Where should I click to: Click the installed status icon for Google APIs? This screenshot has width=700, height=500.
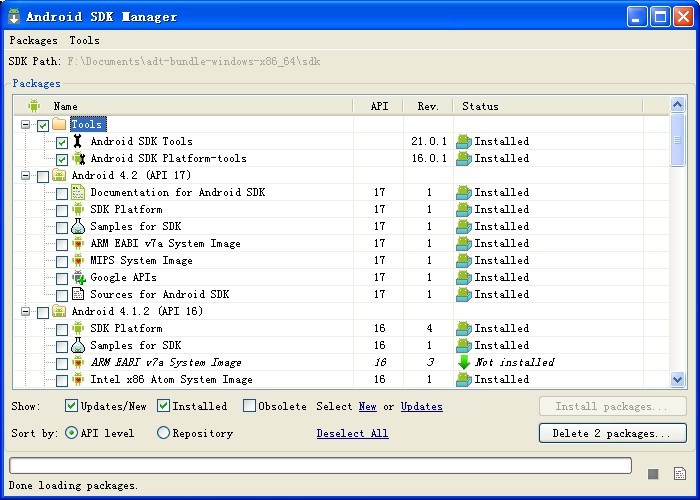[x=463, y=278]
